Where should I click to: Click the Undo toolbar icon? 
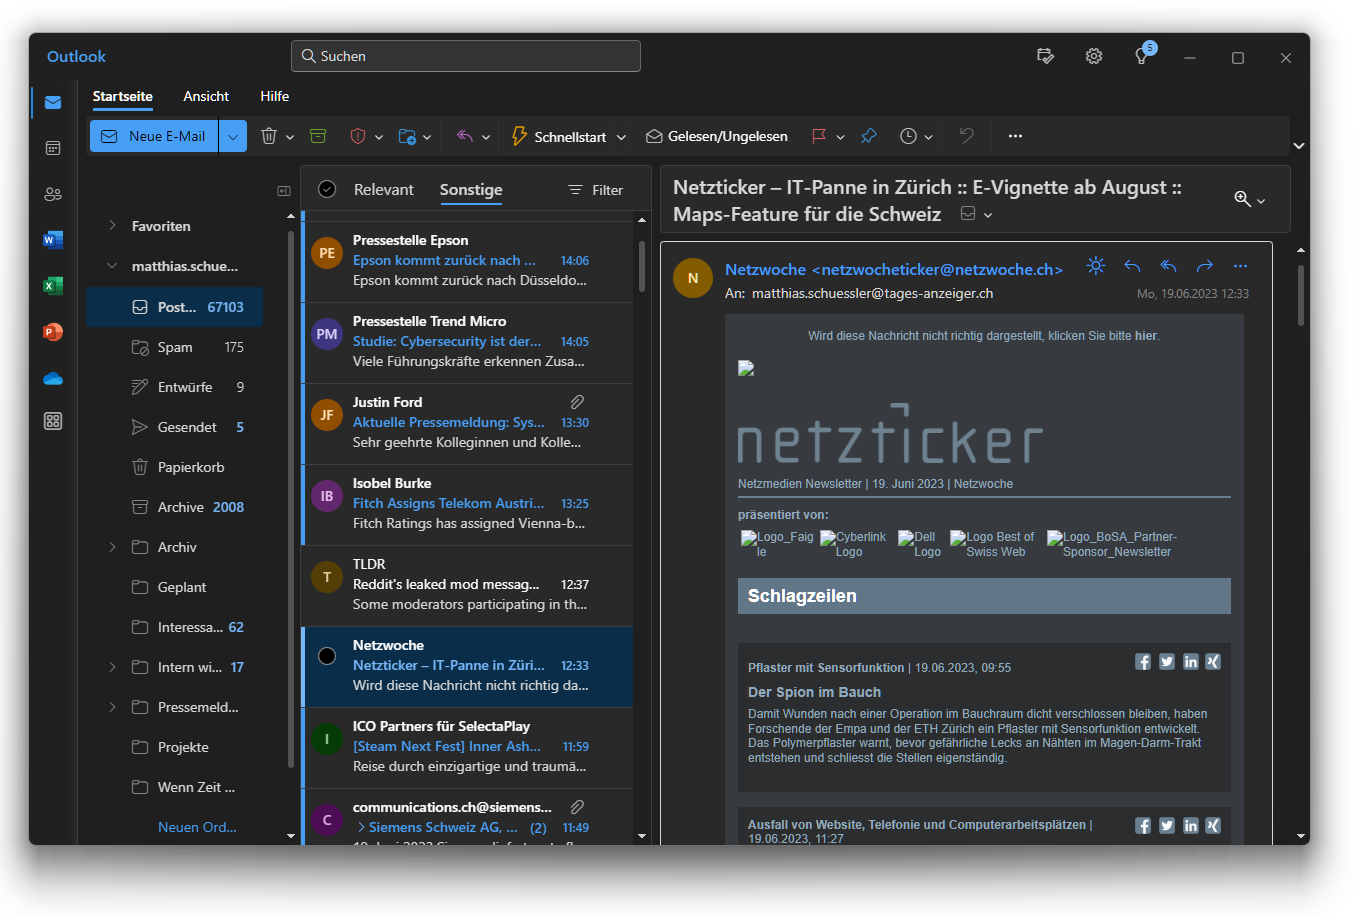(966, 136)
